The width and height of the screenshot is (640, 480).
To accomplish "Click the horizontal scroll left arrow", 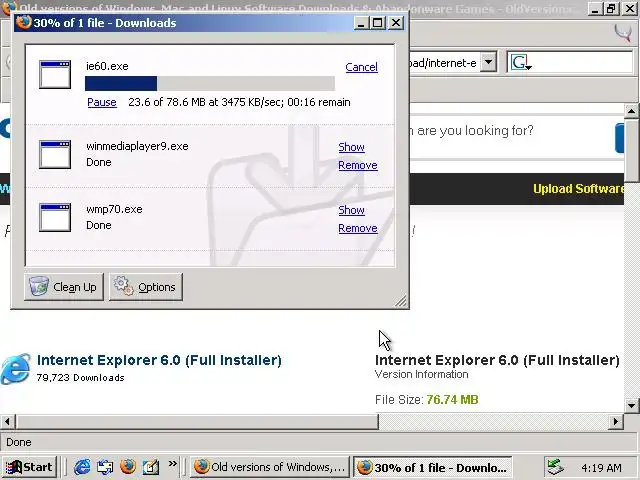I will (7, 421).
